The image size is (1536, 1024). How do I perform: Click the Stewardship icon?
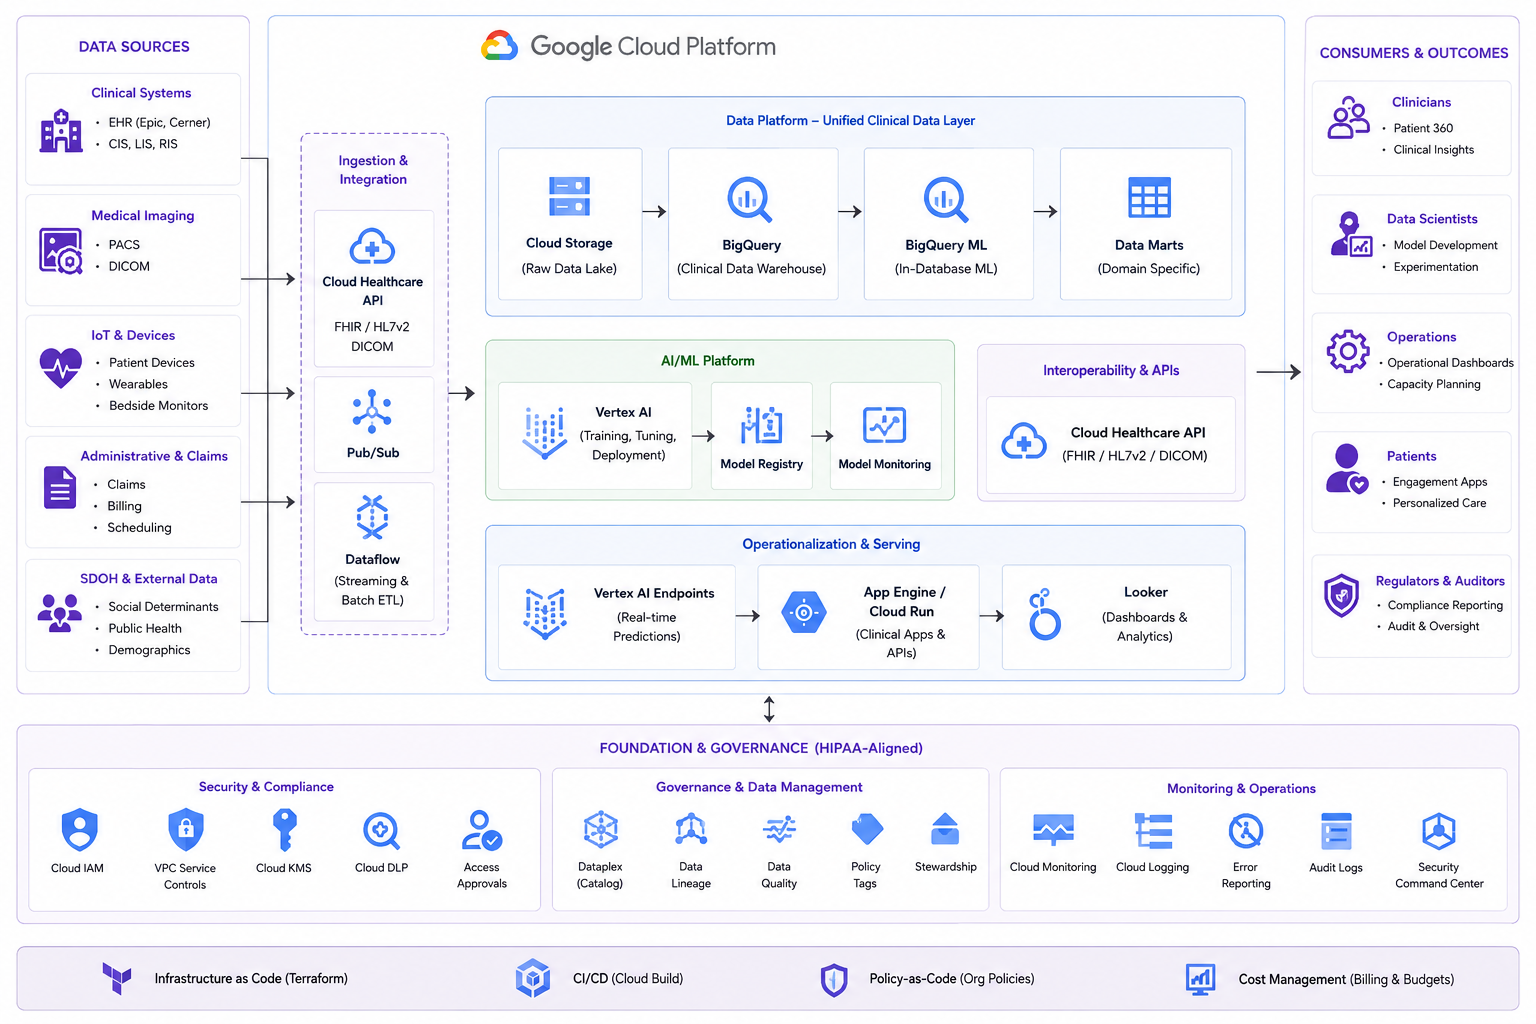pyautogui.click(x=945, y=829)
